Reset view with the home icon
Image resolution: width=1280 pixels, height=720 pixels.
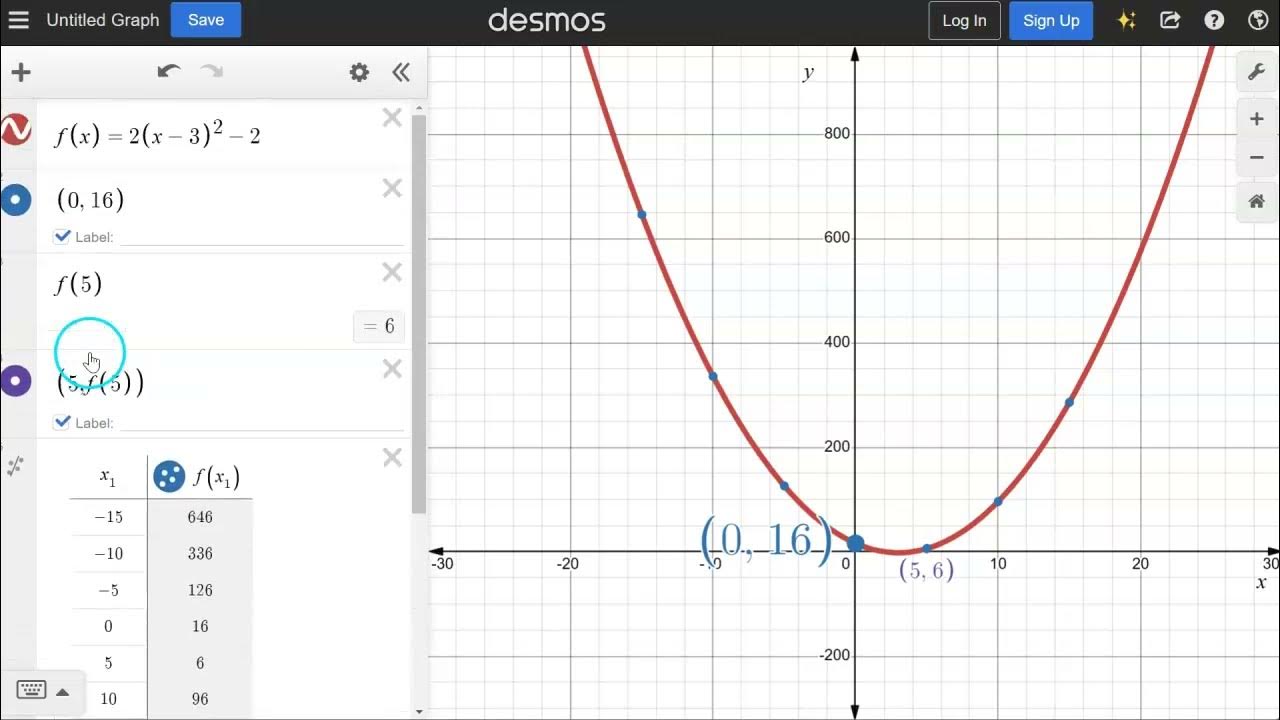click(x=1256, y=201)
